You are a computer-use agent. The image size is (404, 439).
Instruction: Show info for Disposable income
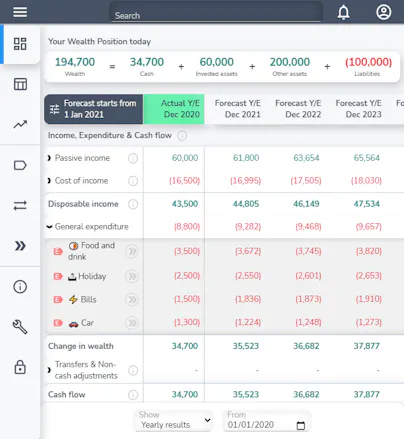point(133,204)
